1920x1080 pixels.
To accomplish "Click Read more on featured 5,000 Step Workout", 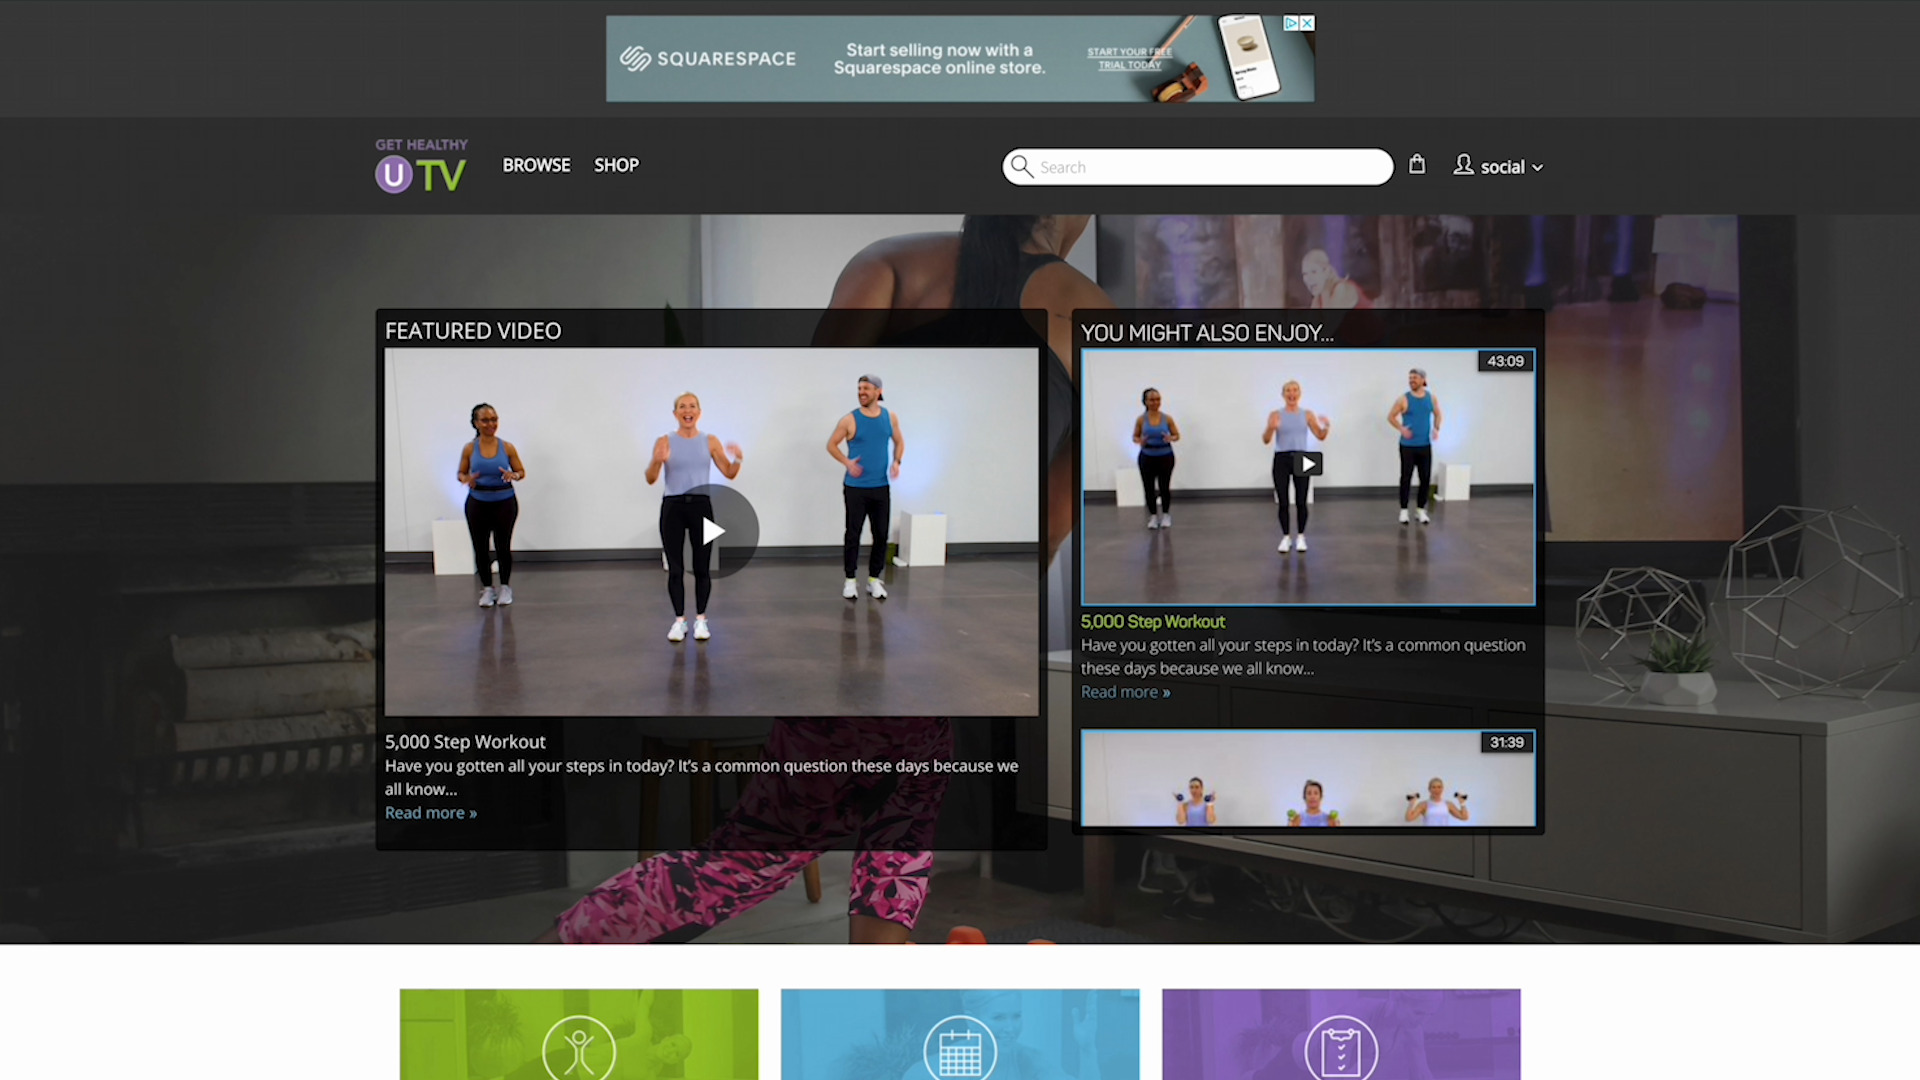I will click(430, 812).
